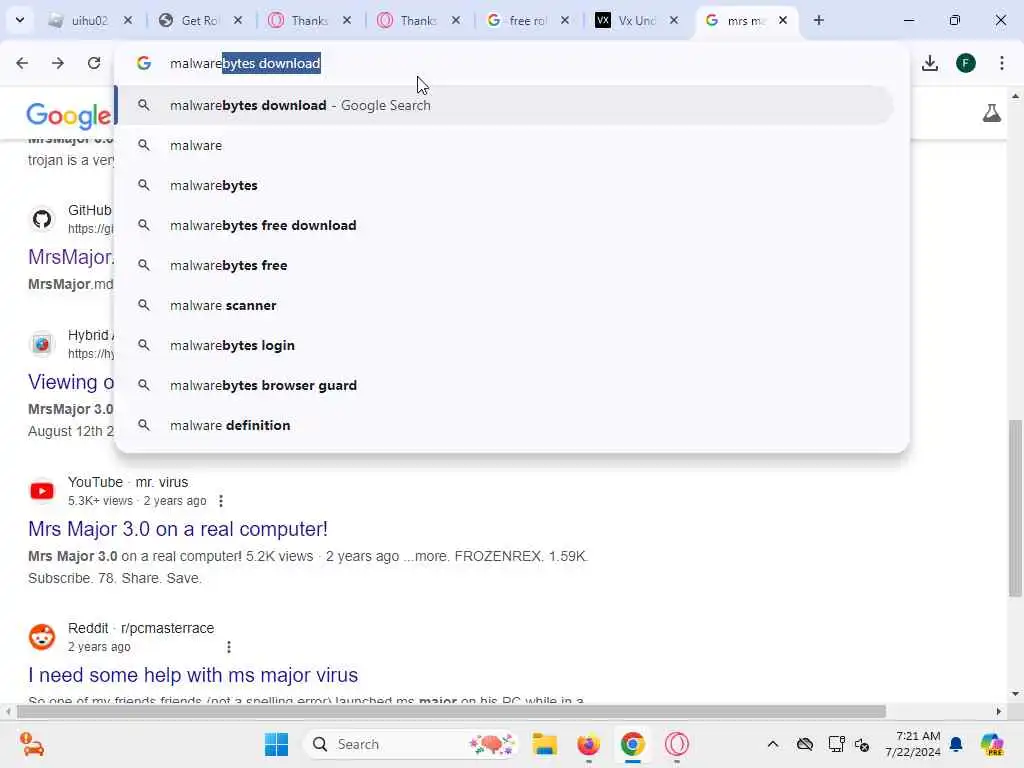Open 'Mrs Major 3.0 on a real computer!' link
1024x768 pixels.
[178, 529]
